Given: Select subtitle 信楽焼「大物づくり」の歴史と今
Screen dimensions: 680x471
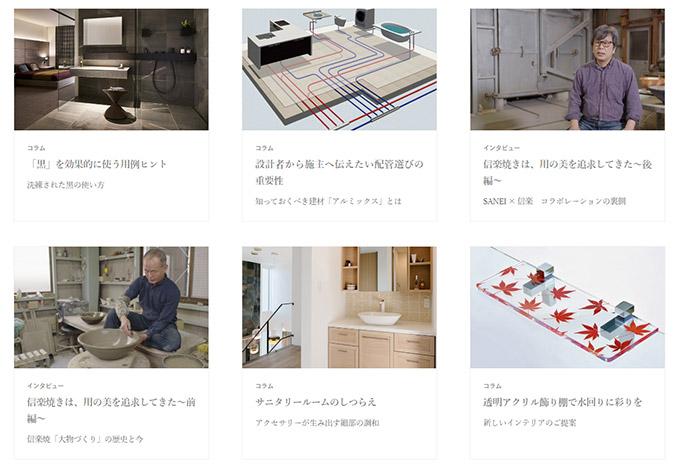Looking at the screenshot, I should tap(85, 439).
